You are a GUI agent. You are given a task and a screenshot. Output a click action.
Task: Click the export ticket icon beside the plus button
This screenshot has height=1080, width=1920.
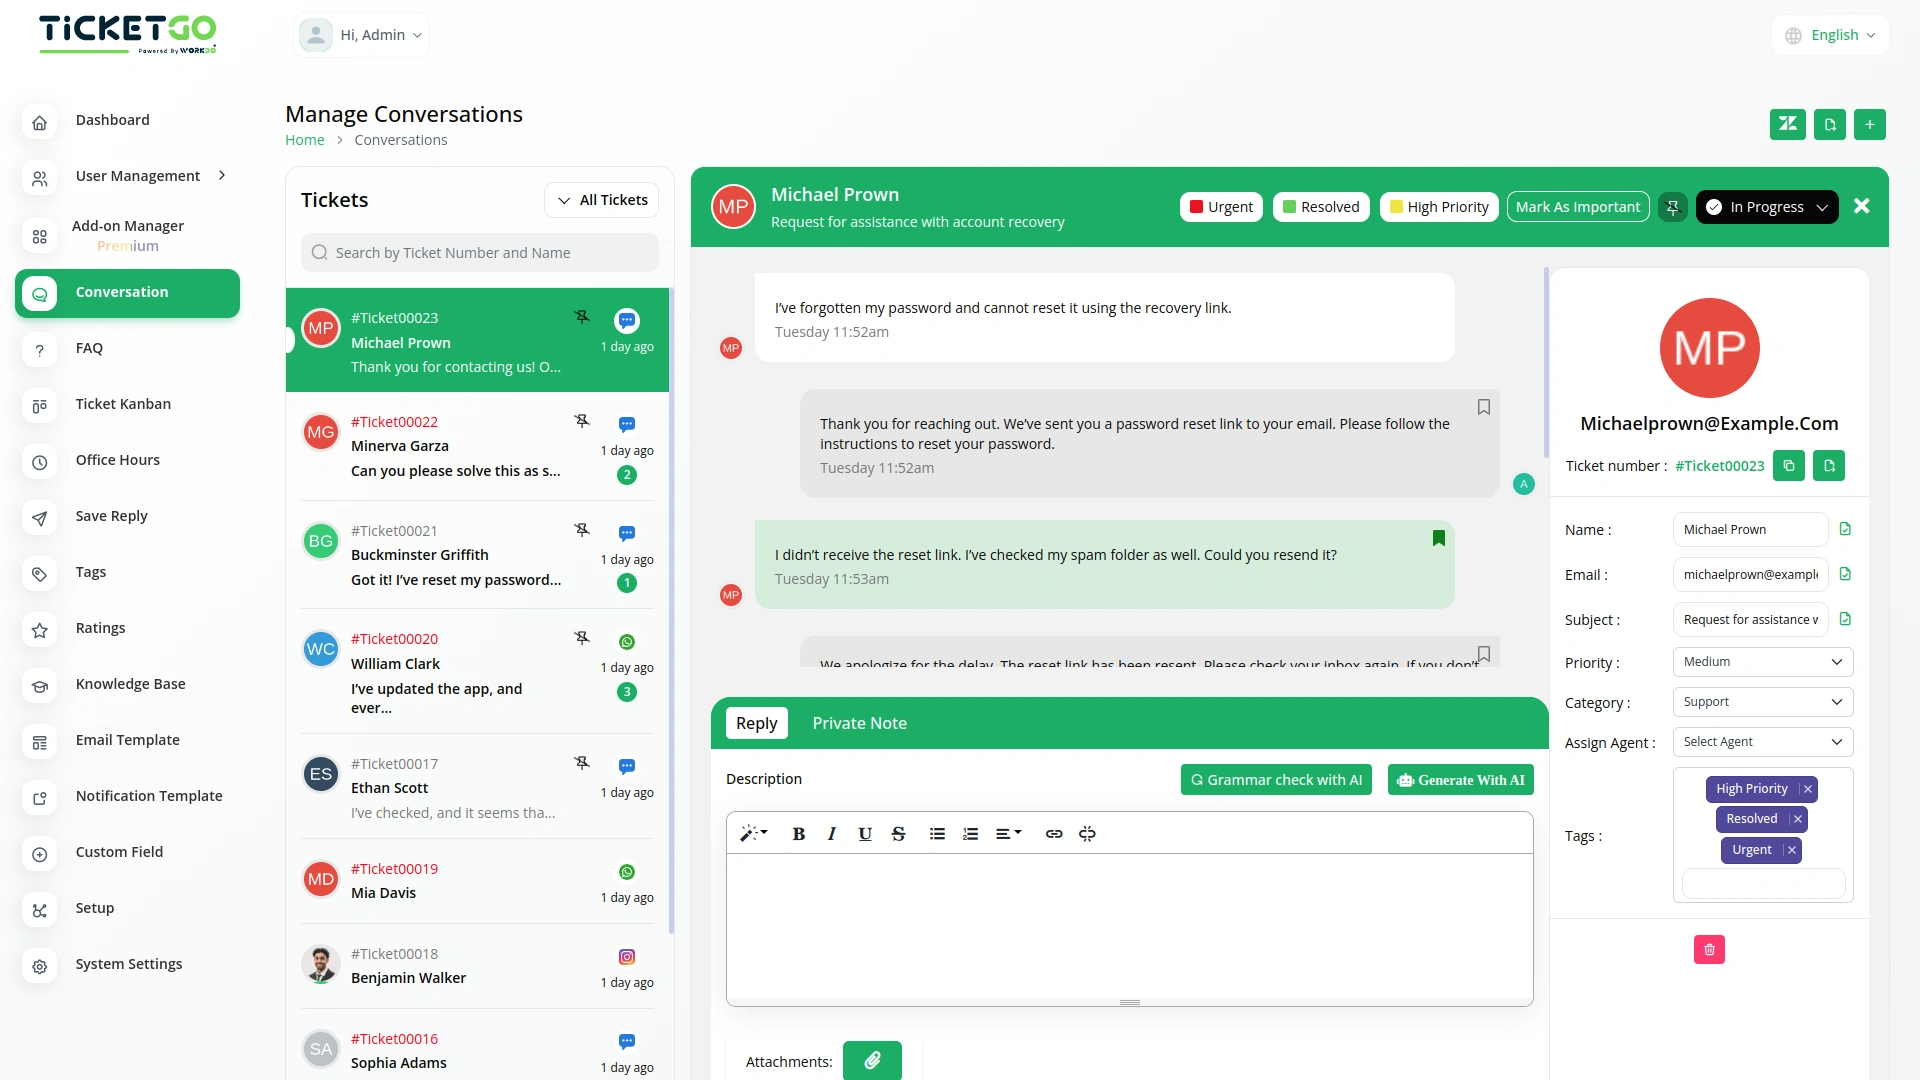click(1829, 124)
